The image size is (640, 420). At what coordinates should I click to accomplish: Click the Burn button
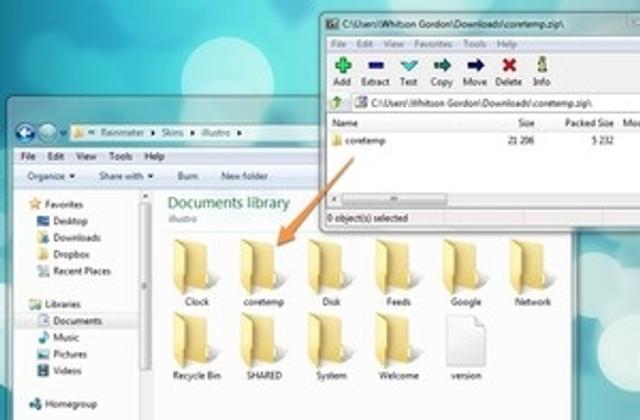coord(188,176)
